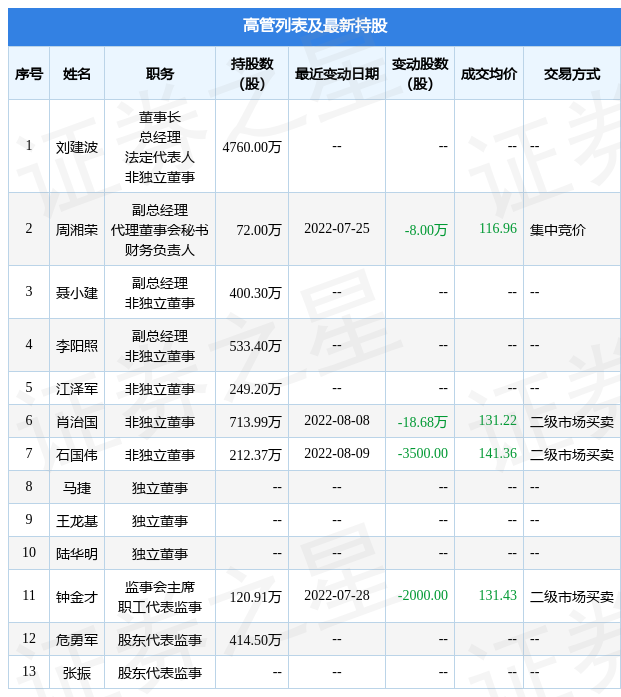Click the name 马捷

pyautogui.click(x=77, y=488)
